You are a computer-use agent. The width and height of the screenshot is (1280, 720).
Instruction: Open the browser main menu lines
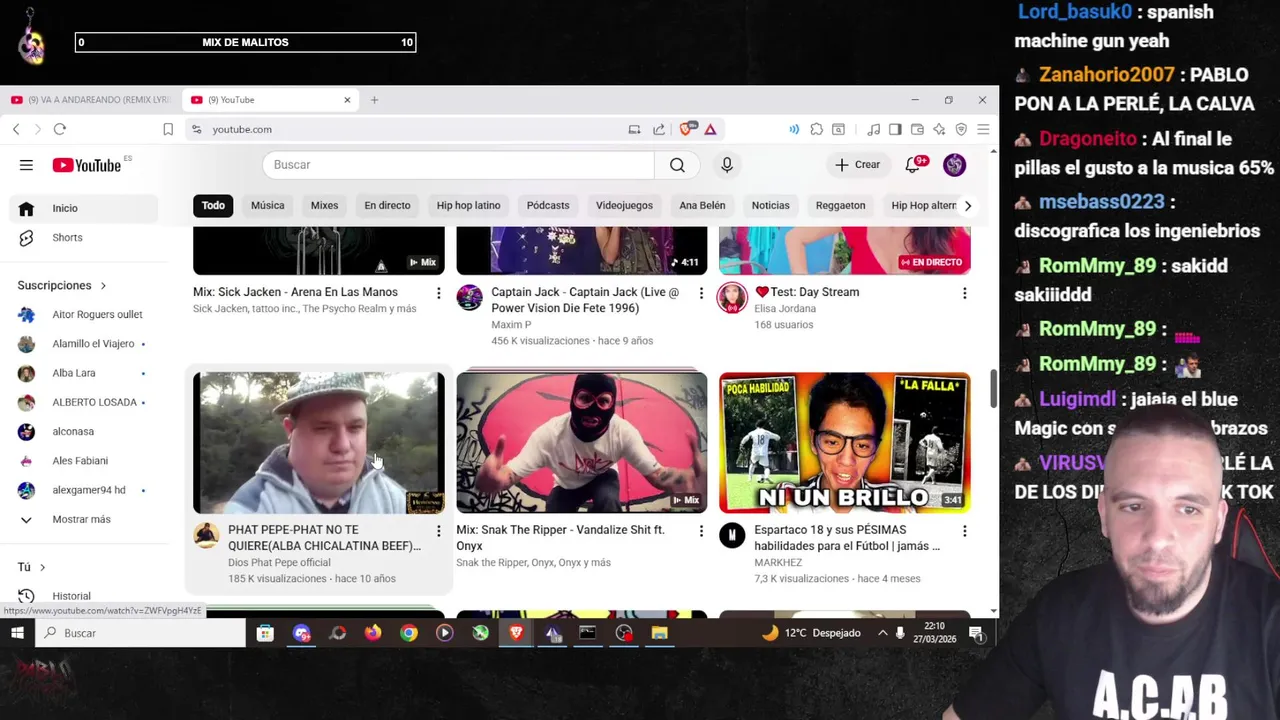[983, 129]
